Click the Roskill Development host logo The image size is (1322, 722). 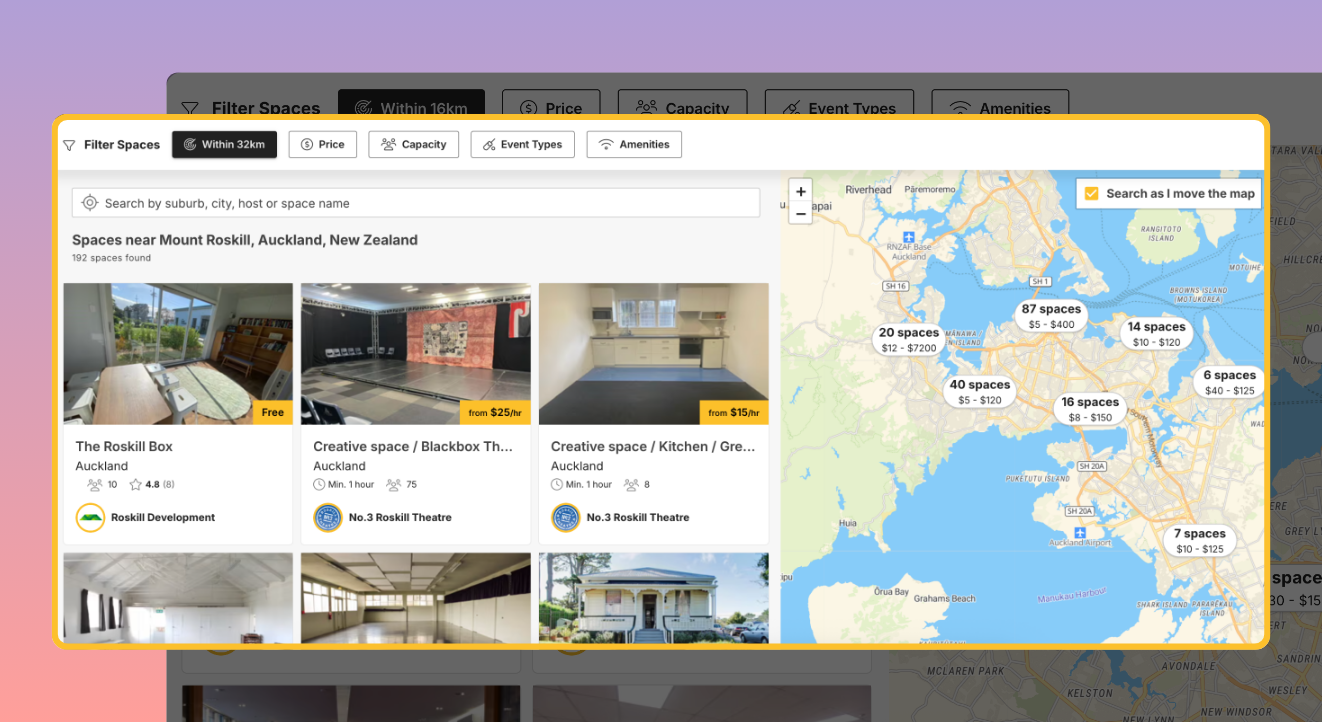(91, 518)
